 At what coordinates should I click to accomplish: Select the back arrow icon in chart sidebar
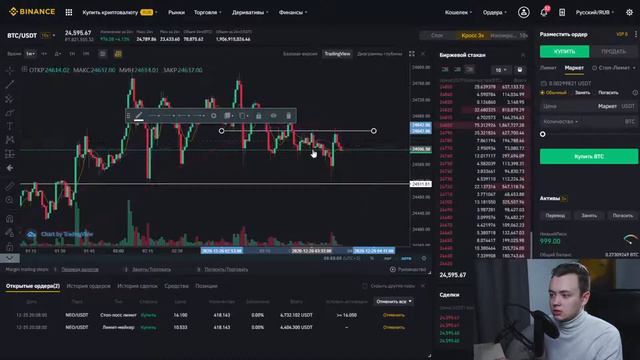point(10,168)
